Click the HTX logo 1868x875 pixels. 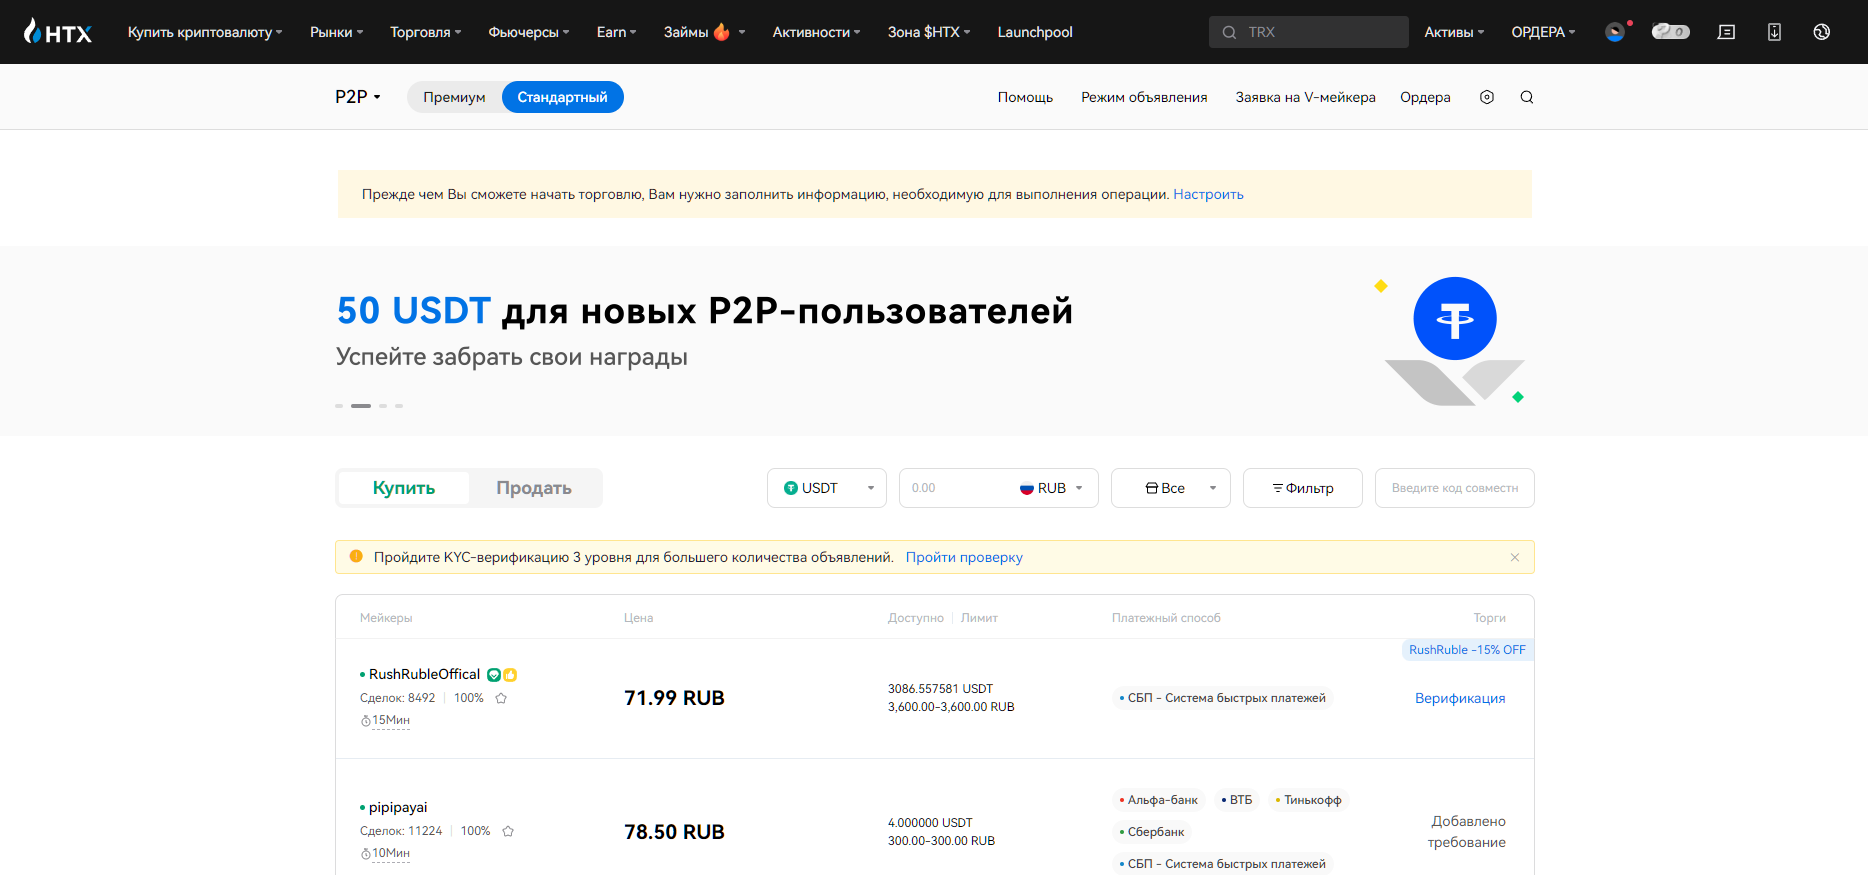click(58, 32)
